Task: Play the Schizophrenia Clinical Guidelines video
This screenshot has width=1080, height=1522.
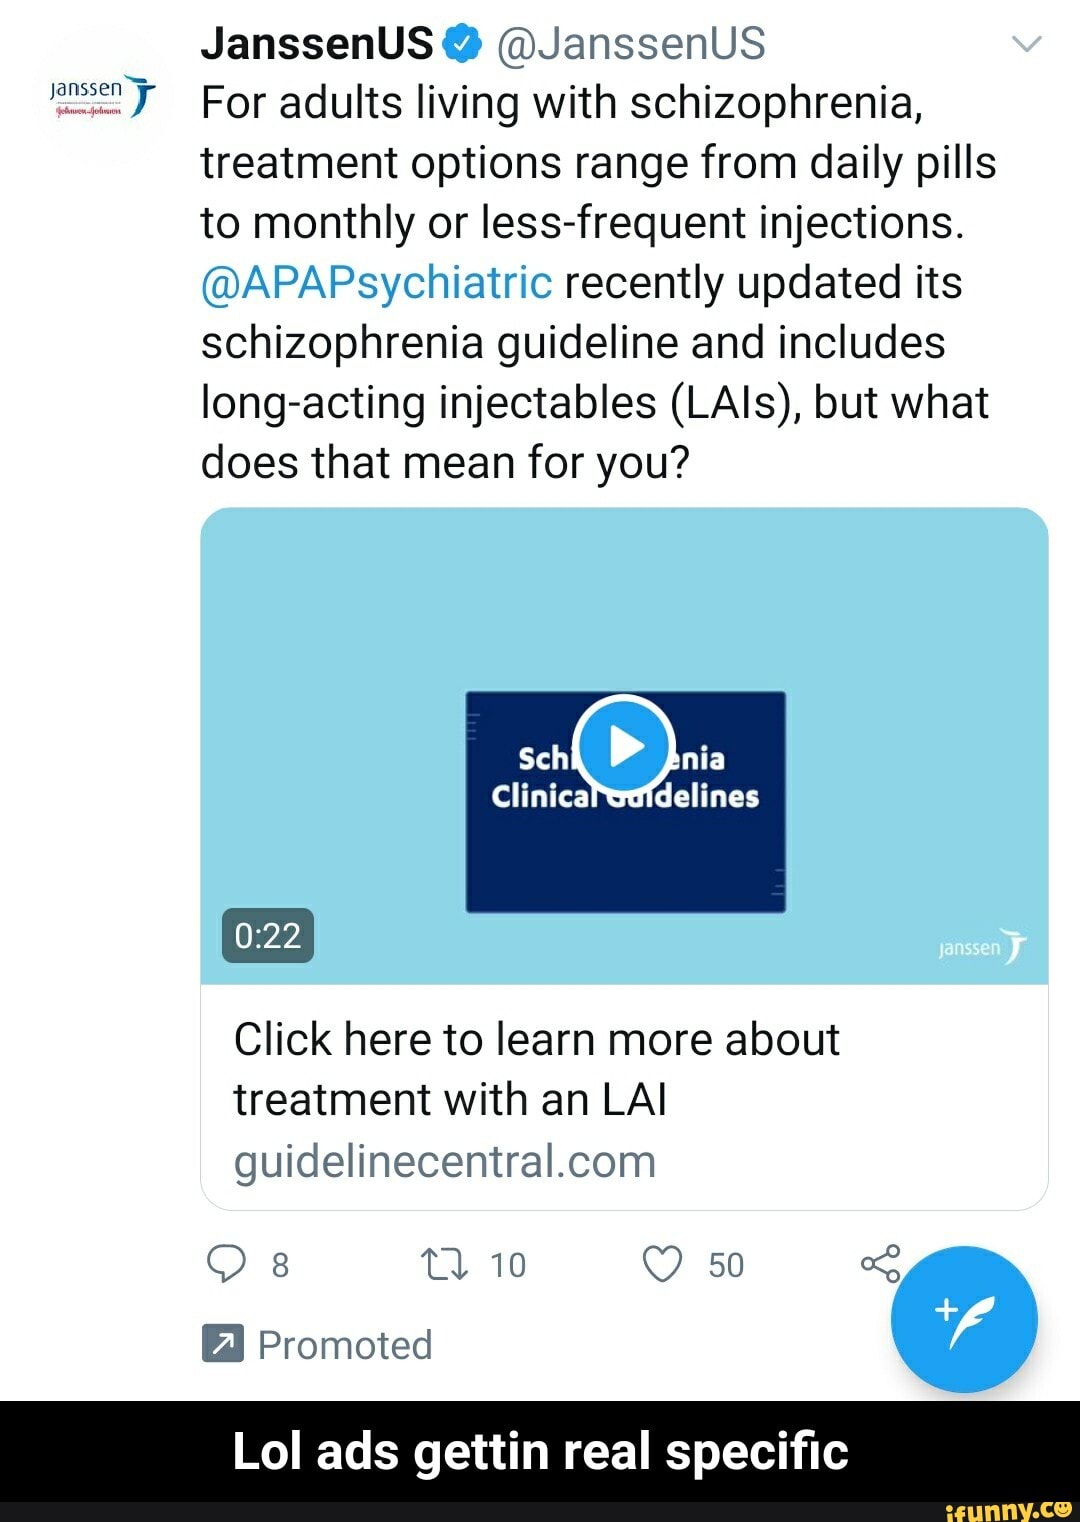Action: 626,746
